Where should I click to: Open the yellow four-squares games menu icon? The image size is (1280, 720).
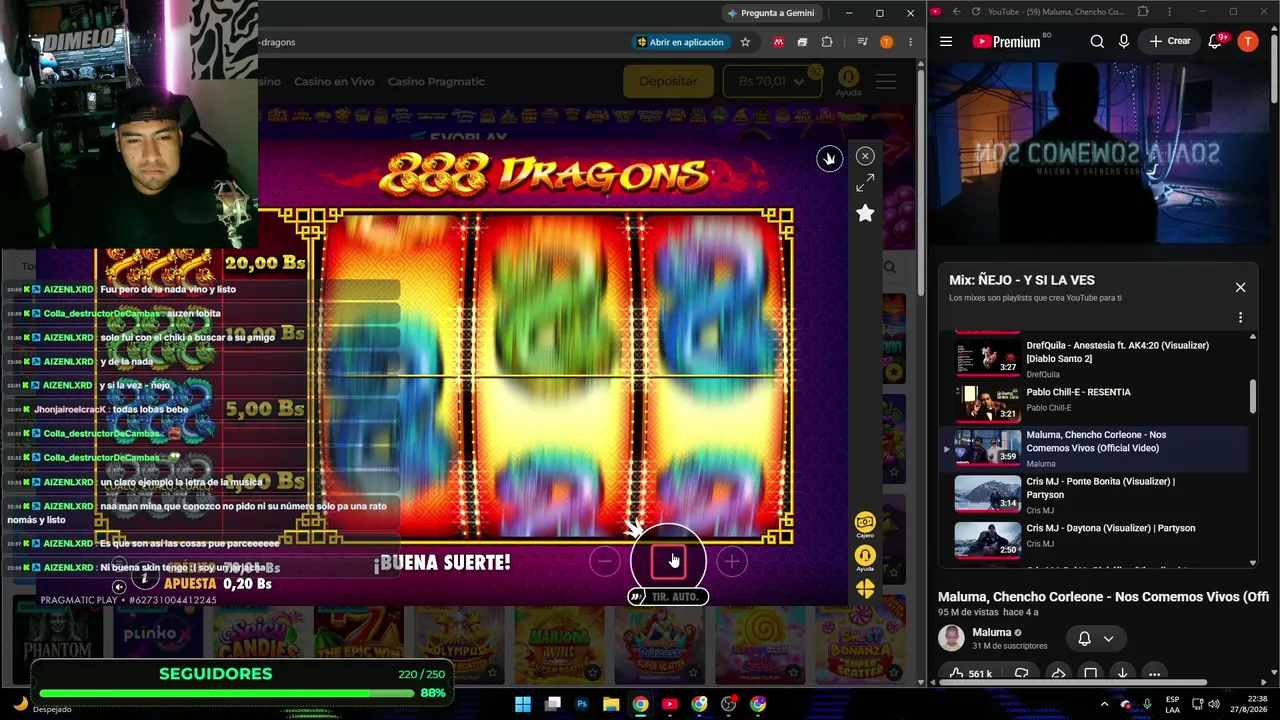(865, 590)
